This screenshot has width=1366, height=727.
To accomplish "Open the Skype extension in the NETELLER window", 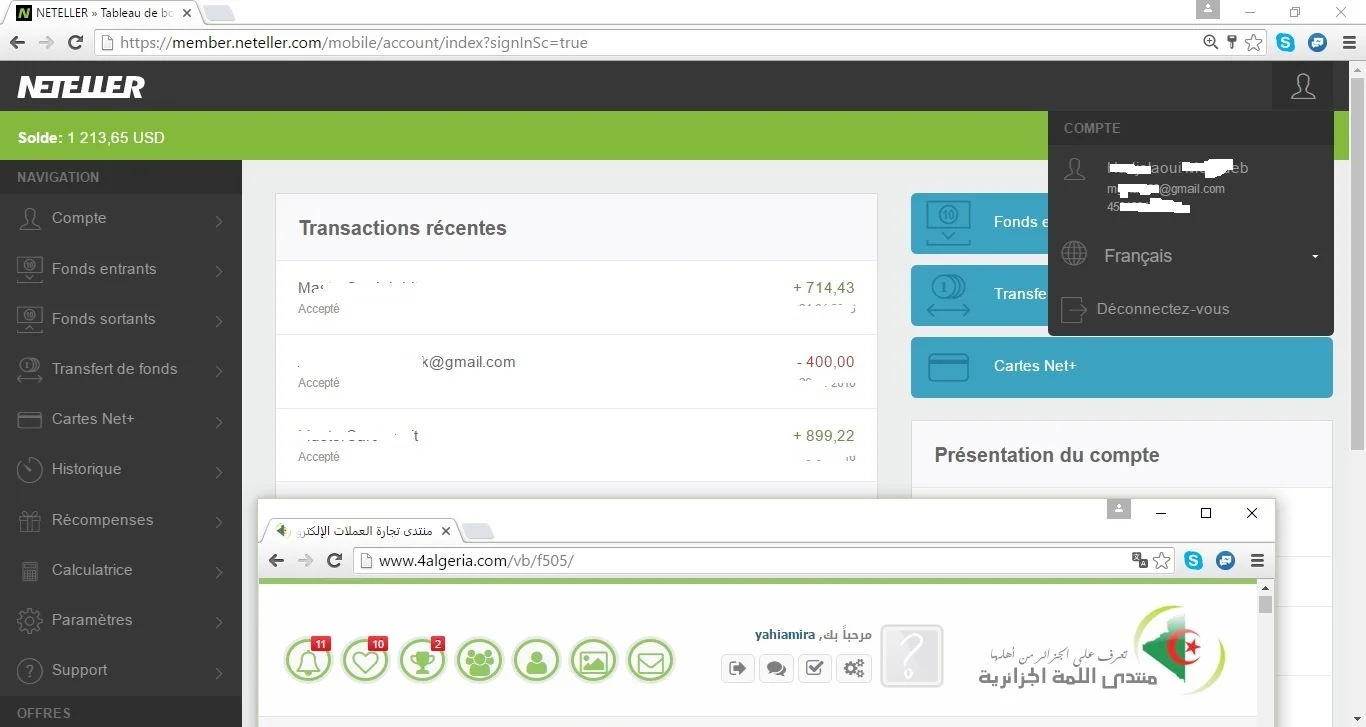I will (1286, 43).
